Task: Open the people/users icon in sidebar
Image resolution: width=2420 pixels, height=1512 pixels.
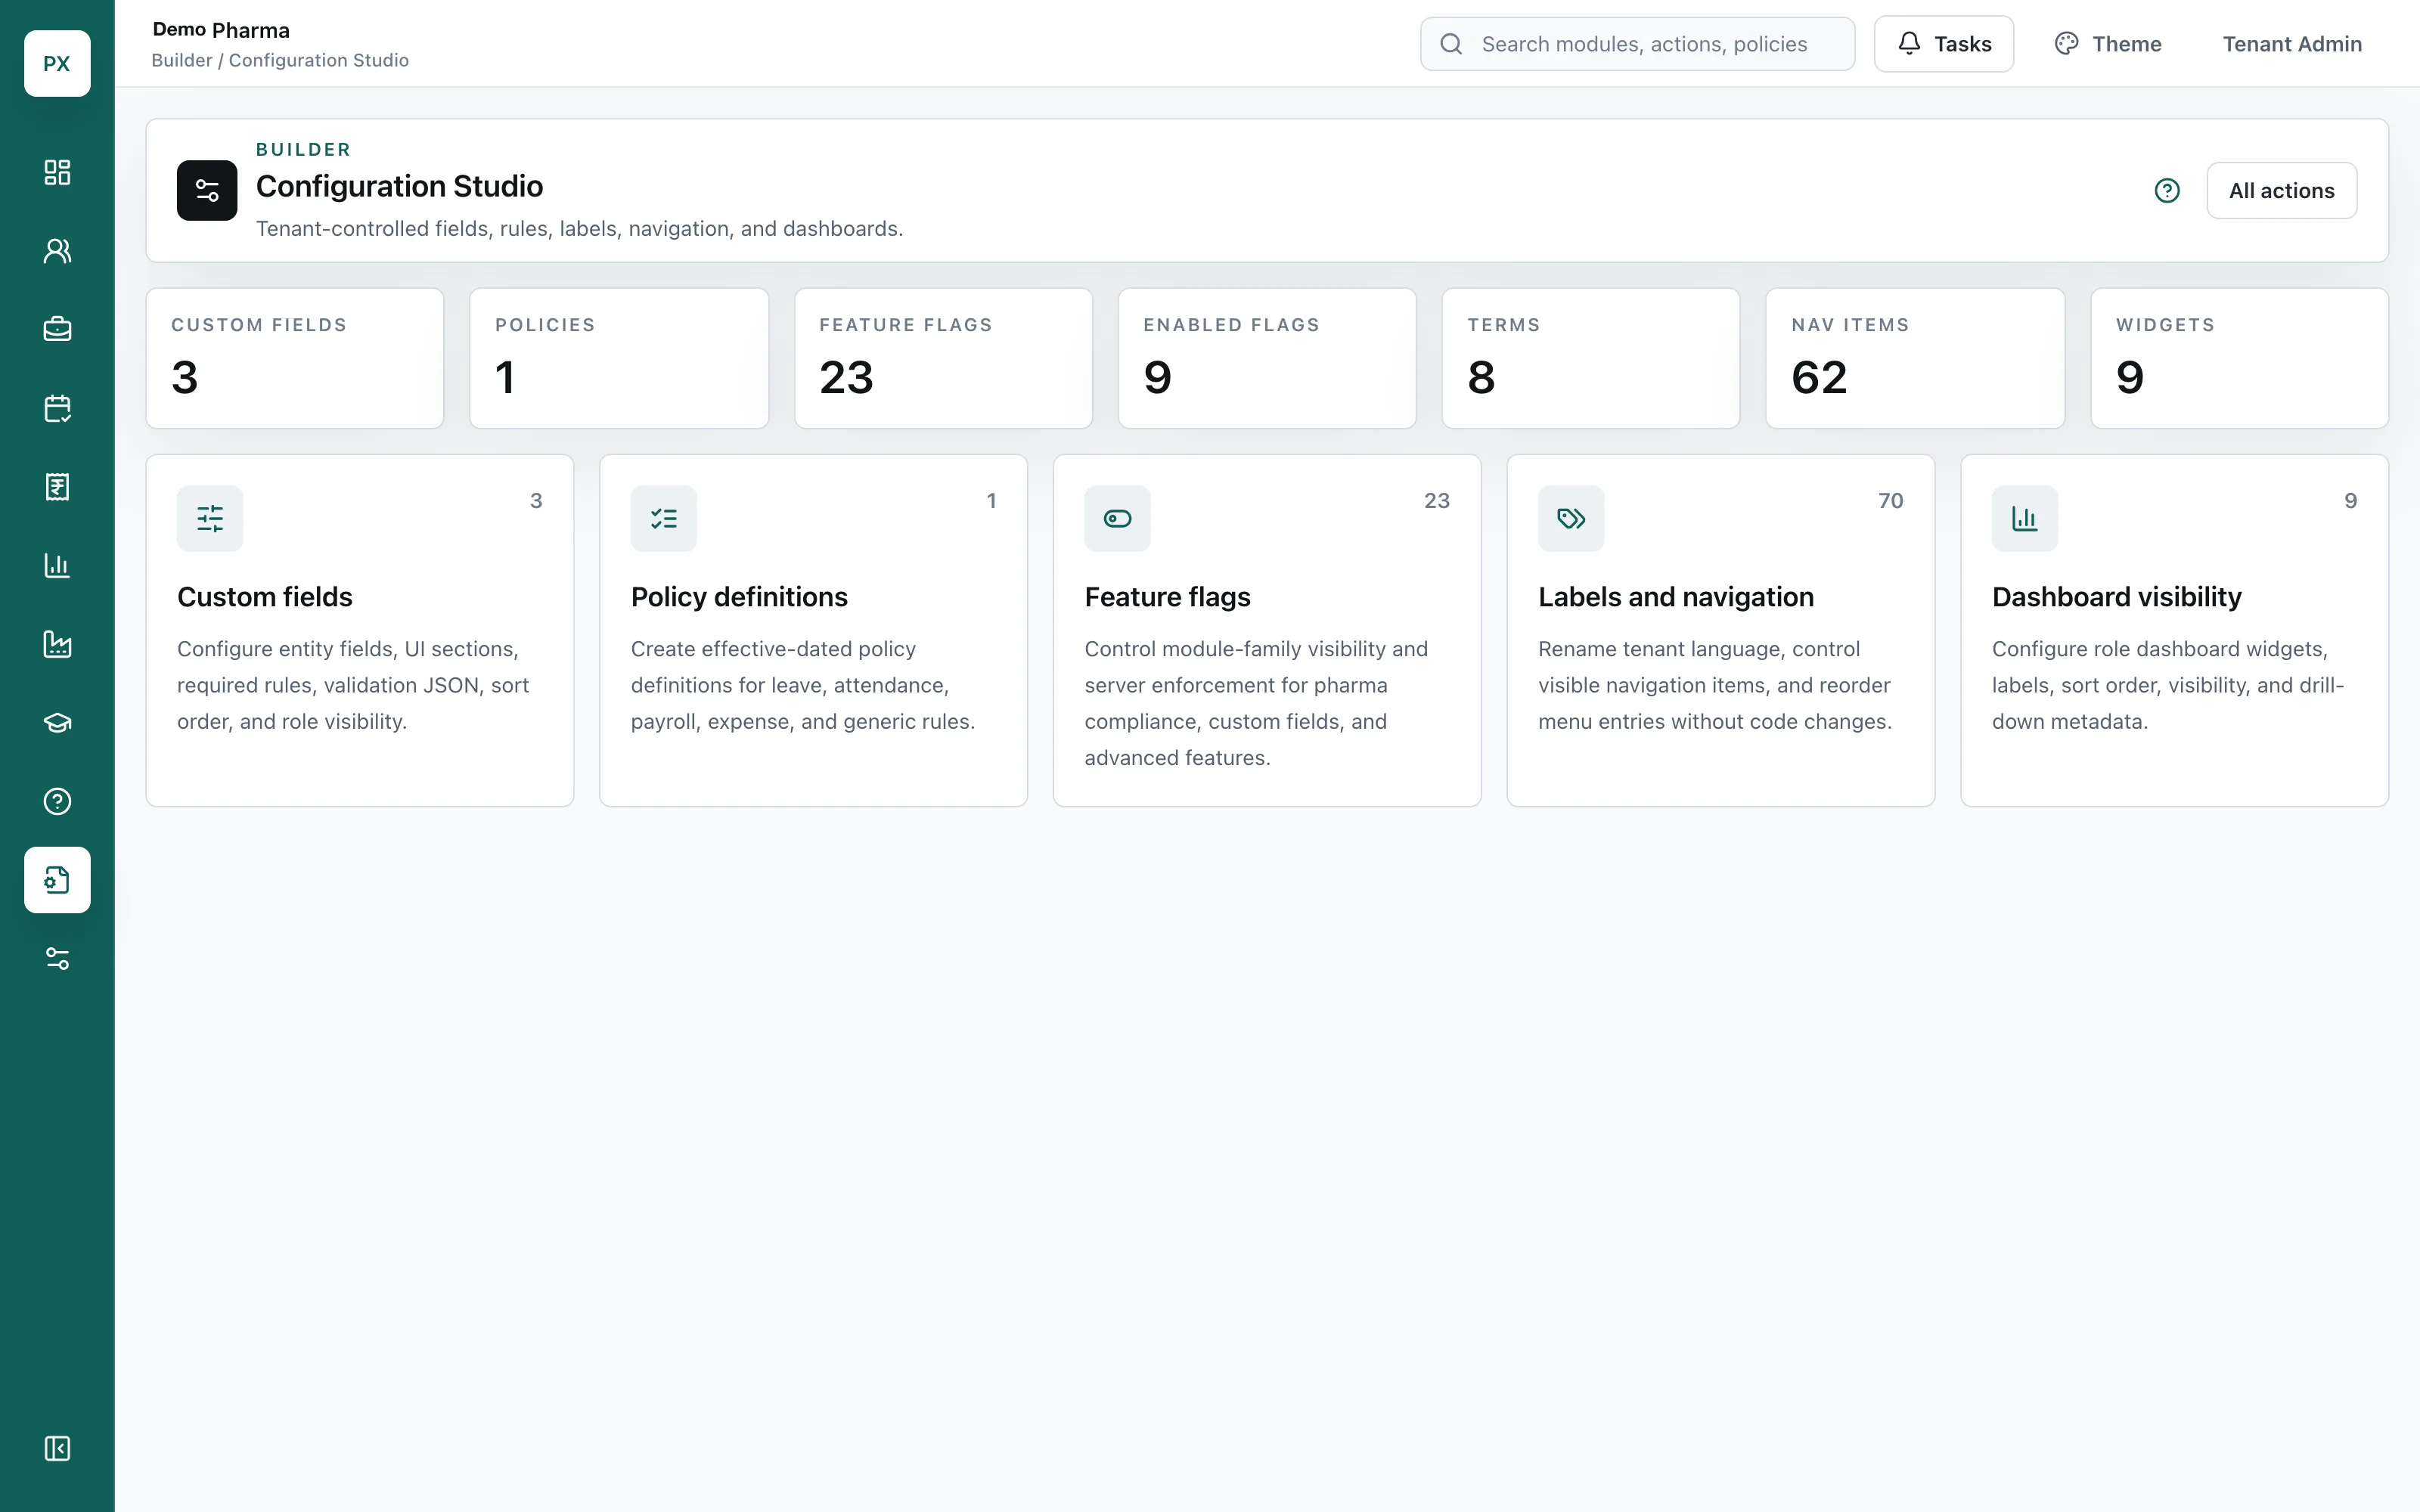Action: [57, 251]
